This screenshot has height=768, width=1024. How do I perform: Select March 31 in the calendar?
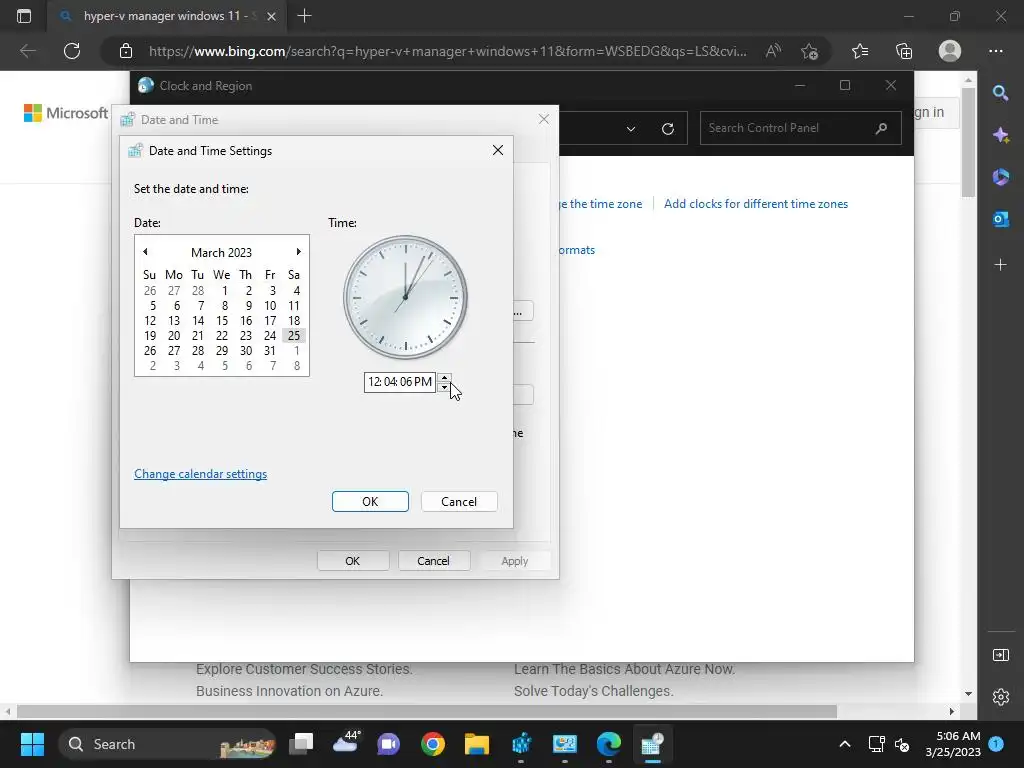click(270, 351)
